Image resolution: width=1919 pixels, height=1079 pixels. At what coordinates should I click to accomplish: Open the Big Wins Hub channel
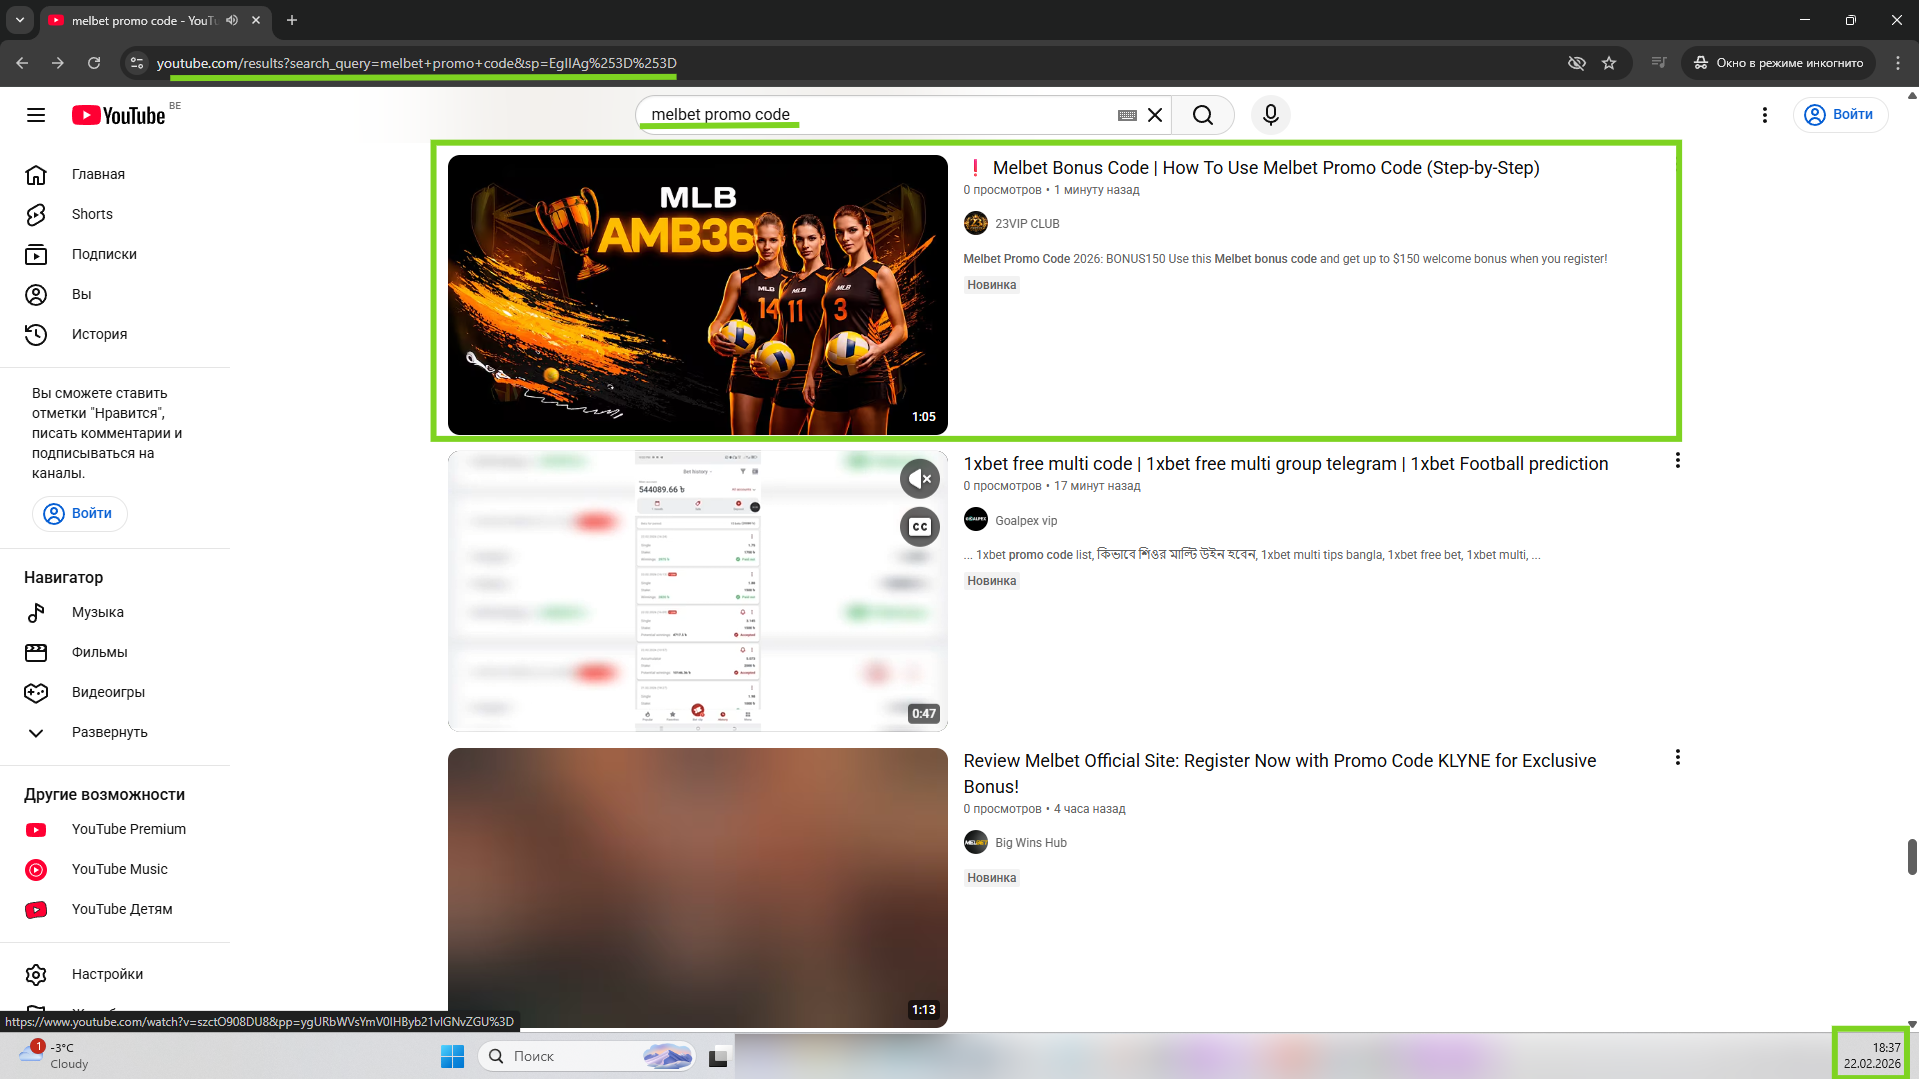click(1030, 843)
